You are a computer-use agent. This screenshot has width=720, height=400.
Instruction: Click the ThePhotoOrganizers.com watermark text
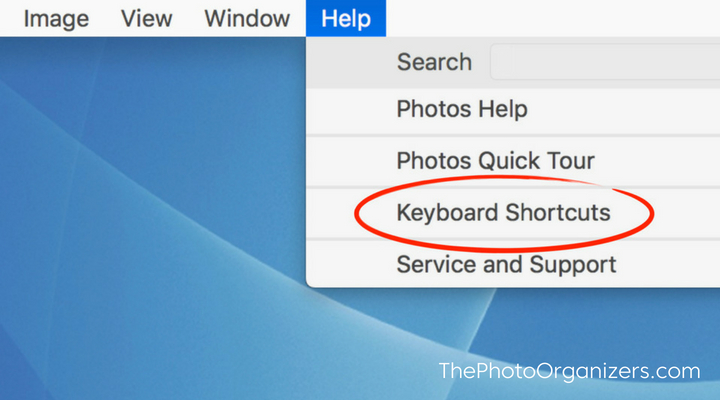[569, 371]
